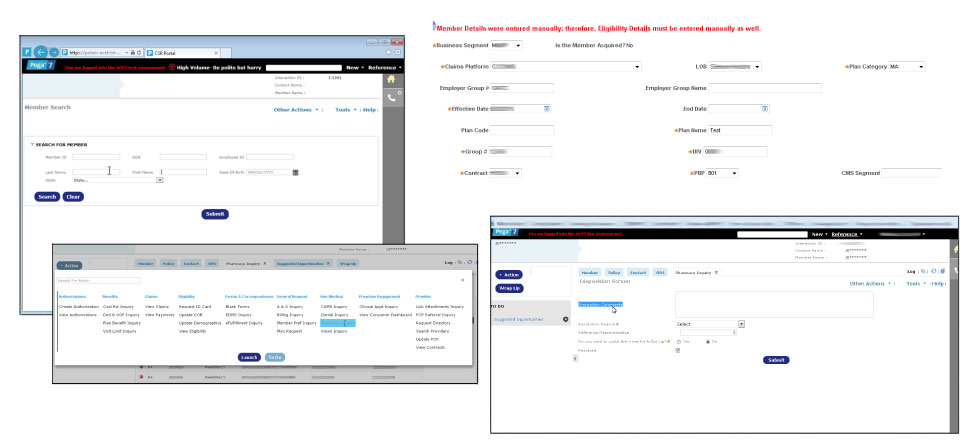965x442 pixels.
Task: Open the LOB dropdown
Action: pos(735,66)
